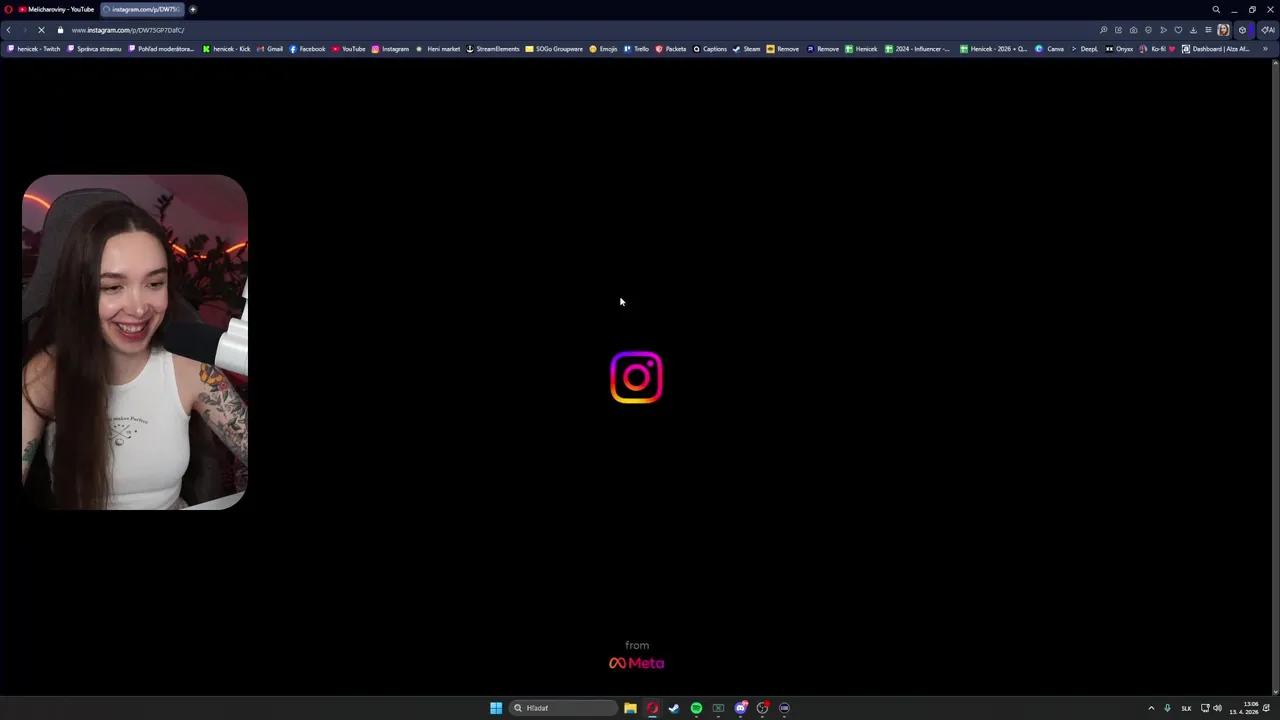Open the extensions cube icon
Screen dimensions: 1280x720
pyautogui.click(x=1243, y=30)
